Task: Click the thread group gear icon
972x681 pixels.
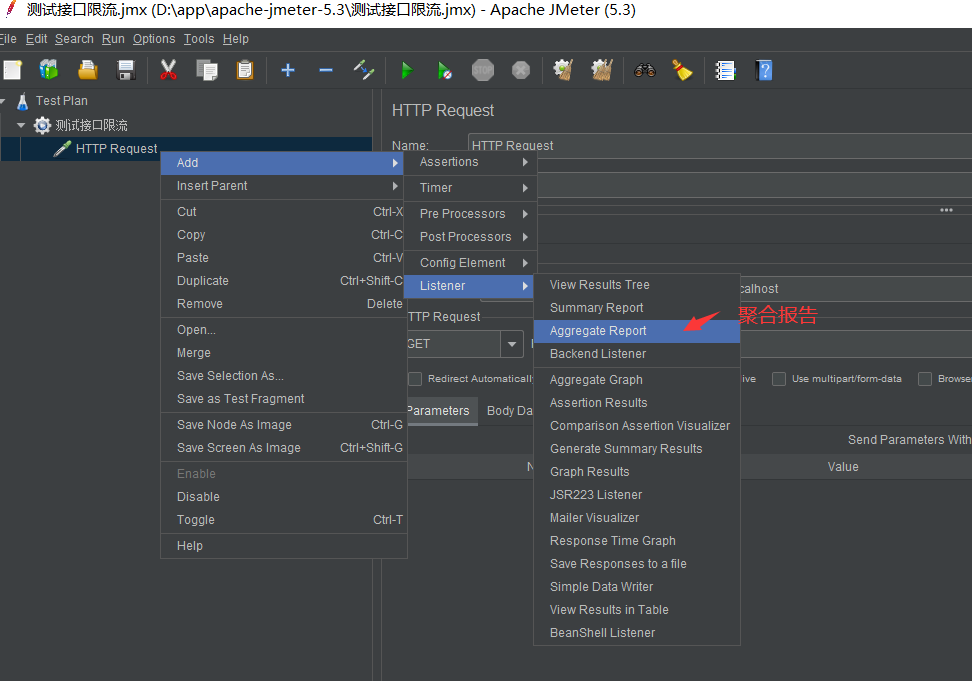Action: tap(42, 125)
